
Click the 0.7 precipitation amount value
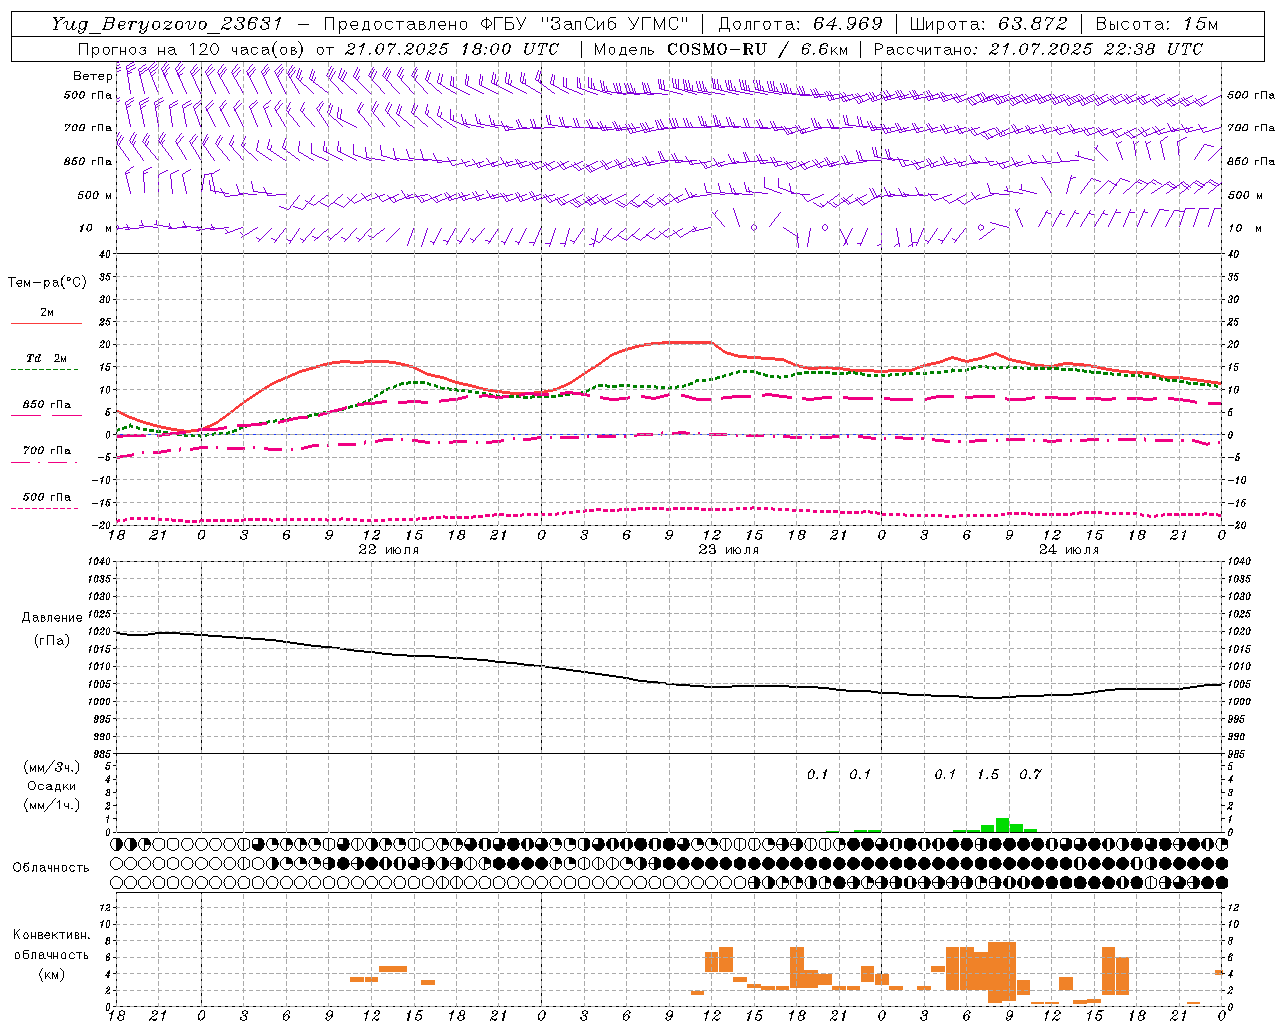(1030, 774)
